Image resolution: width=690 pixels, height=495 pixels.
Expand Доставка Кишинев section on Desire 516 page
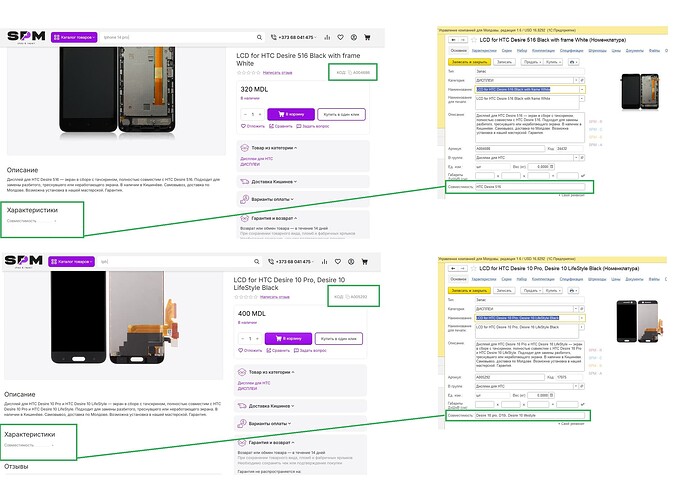[303, 182]
